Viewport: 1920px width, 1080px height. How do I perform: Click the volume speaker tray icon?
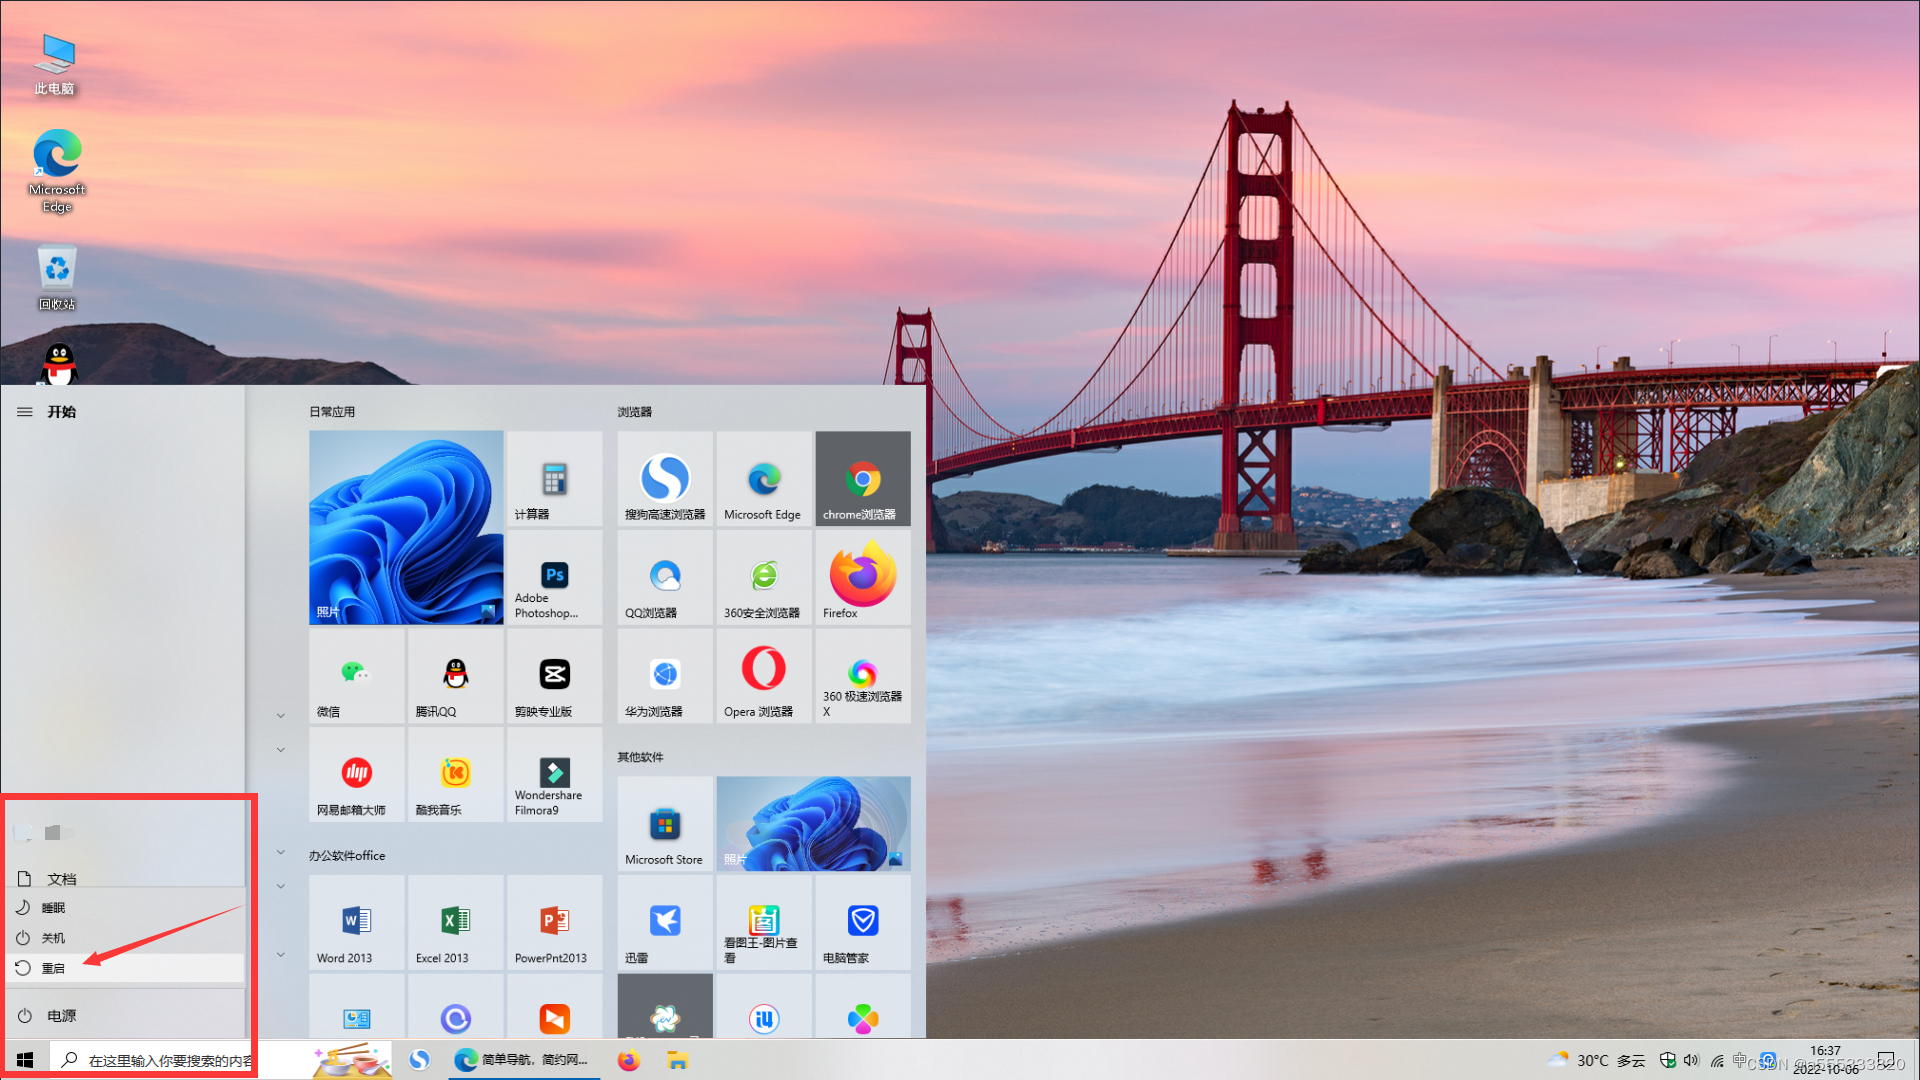coord(1692,1060)
